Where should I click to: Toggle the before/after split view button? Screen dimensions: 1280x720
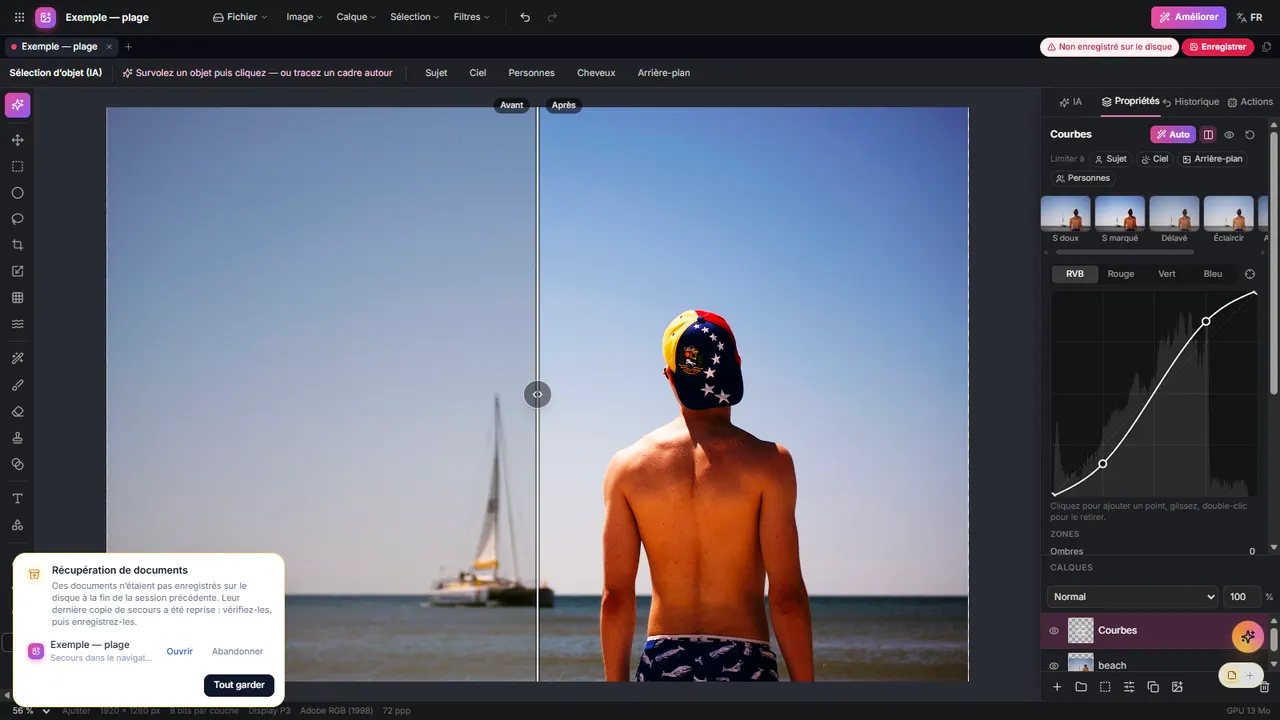pyautogui.click(x=1208, y=134)
